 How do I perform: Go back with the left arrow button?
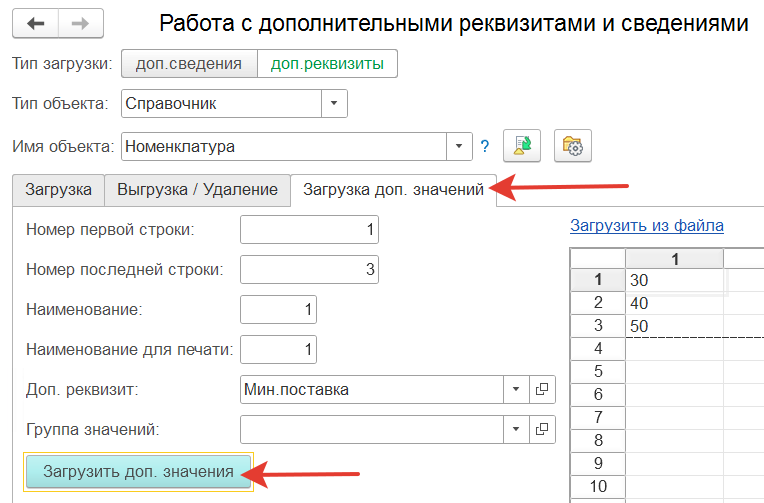(x=36, y=23)
